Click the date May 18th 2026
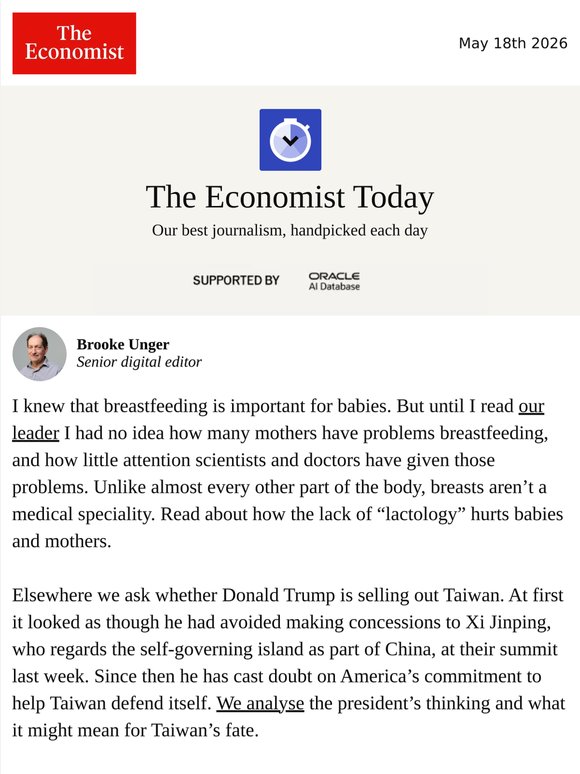 [x=513, y=43]
